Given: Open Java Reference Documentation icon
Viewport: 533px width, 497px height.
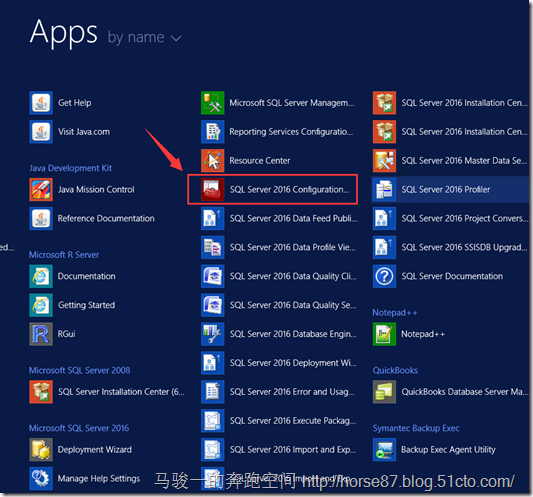Looking at the screenshot, I should click(41, 218).
